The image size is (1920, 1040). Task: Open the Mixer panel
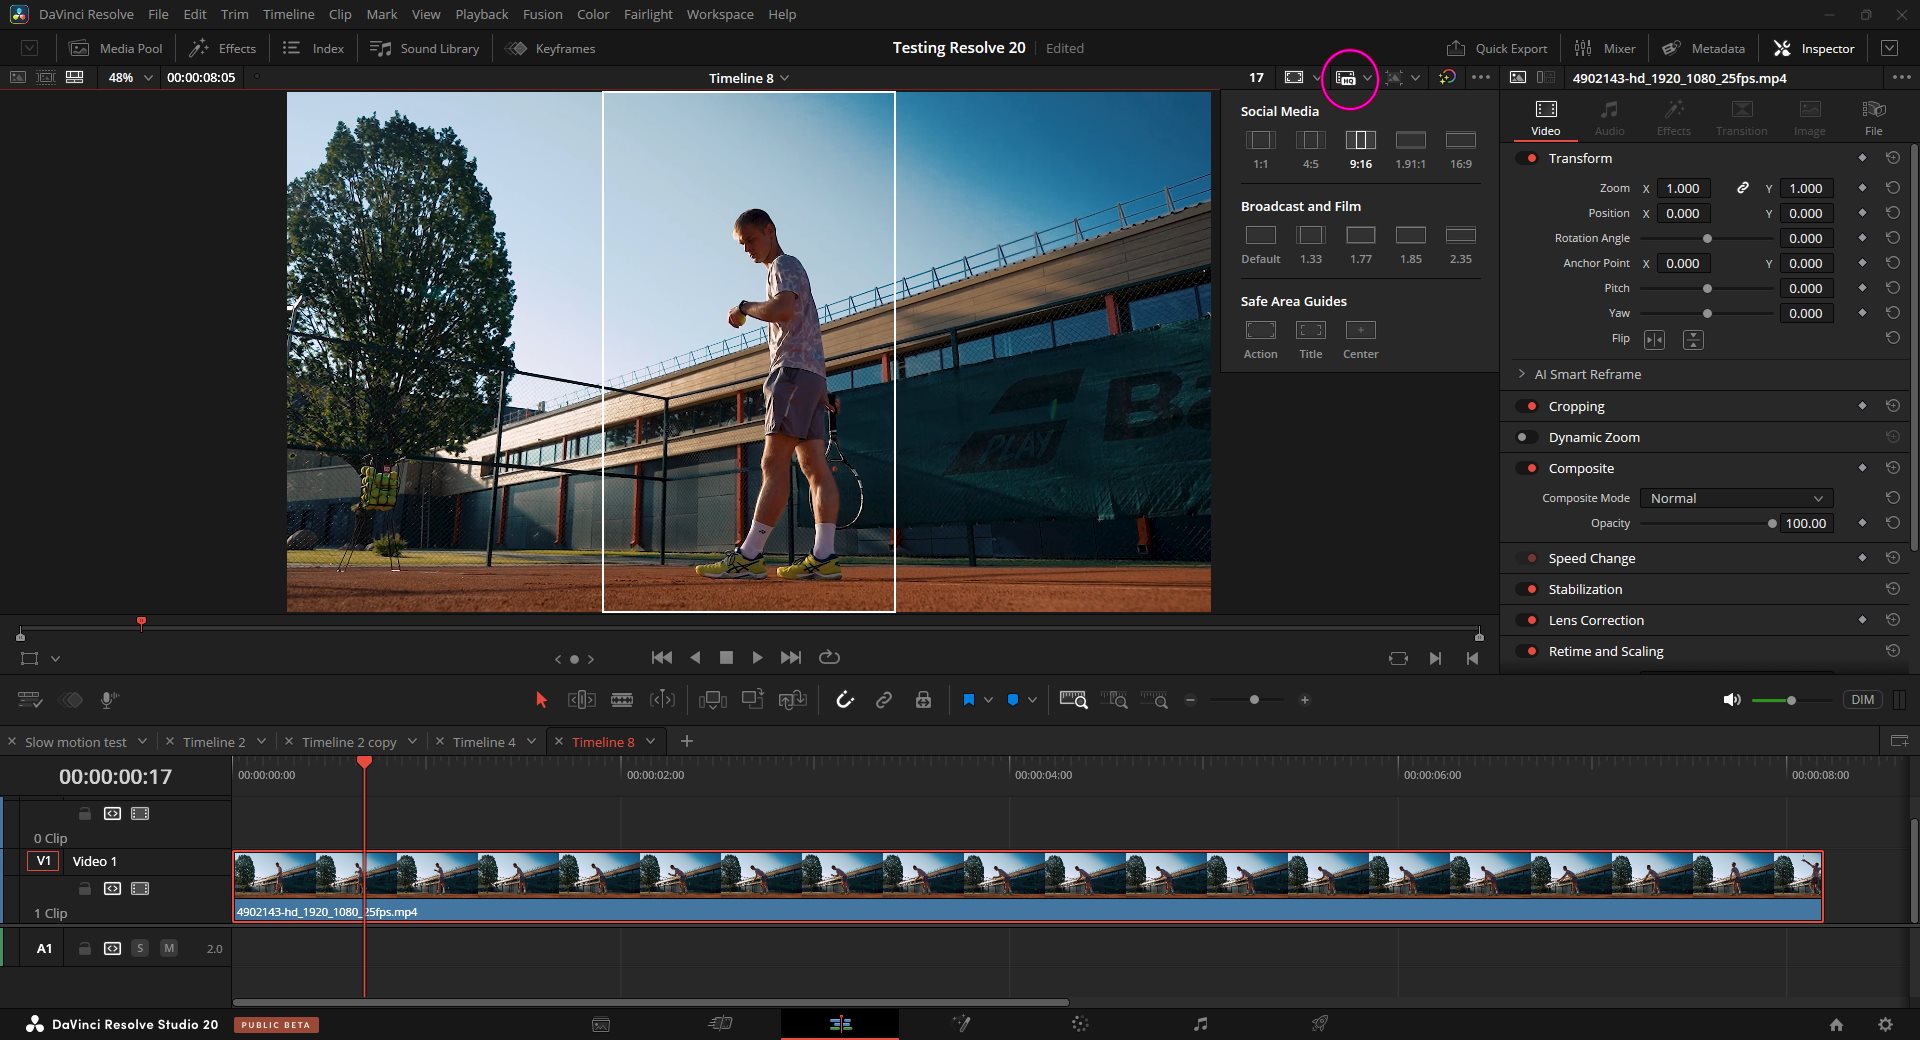pyautogui.click(x=1605, y=48)
